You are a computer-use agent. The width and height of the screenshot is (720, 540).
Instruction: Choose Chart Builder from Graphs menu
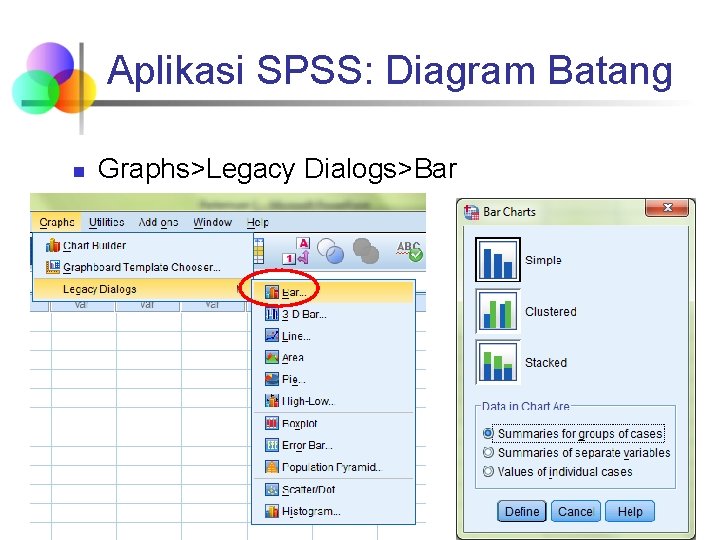pos(143,246)
